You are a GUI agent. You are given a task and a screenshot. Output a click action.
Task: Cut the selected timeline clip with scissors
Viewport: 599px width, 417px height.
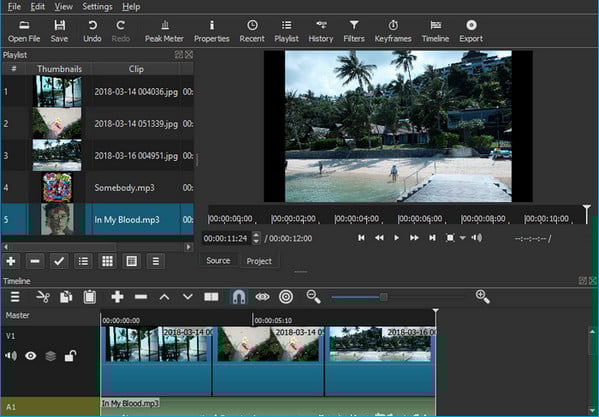click(43, 297)
